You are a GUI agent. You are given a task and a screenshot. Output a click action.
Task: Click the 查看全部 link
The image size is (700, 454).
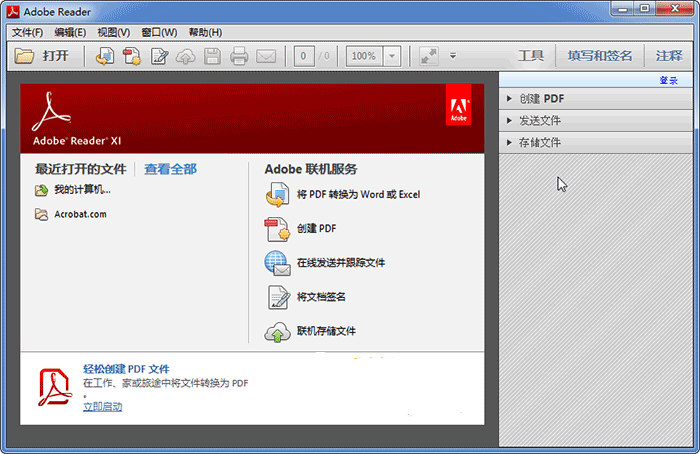[171, 169]
